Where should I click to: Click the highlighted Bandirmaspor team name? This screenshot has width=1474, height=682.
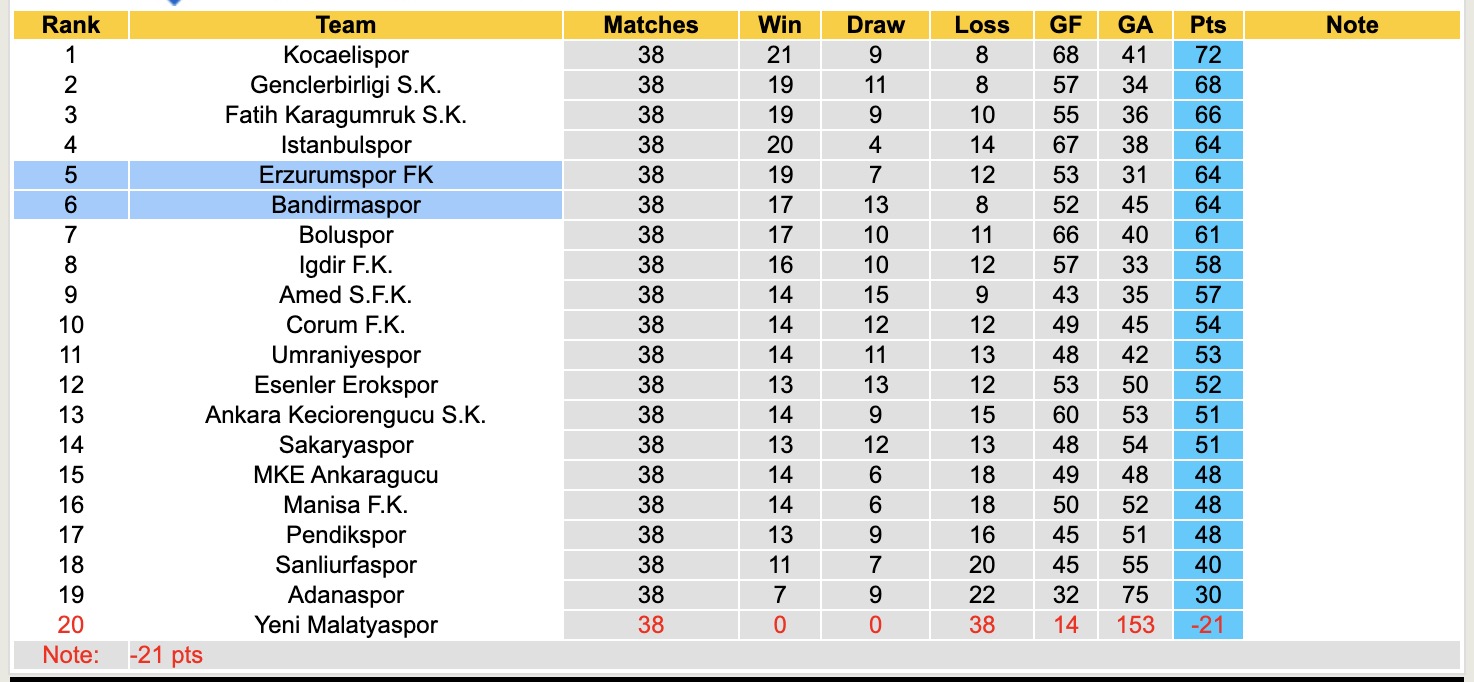[346, 205]
